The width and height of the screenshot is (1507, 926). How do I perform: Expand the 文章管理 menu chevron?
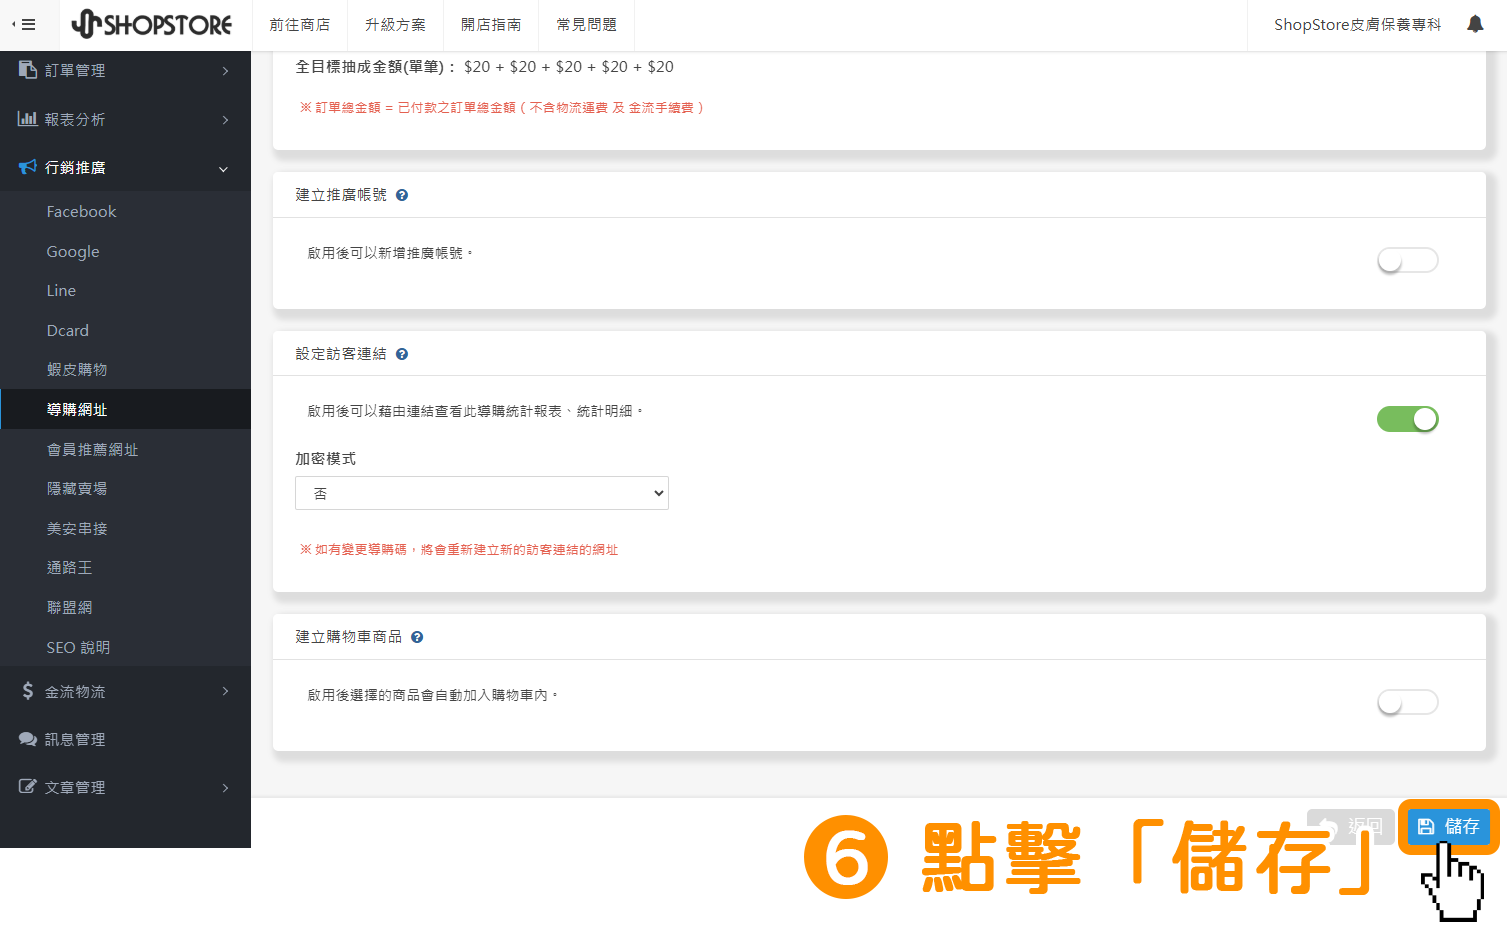tap(225, 788)
